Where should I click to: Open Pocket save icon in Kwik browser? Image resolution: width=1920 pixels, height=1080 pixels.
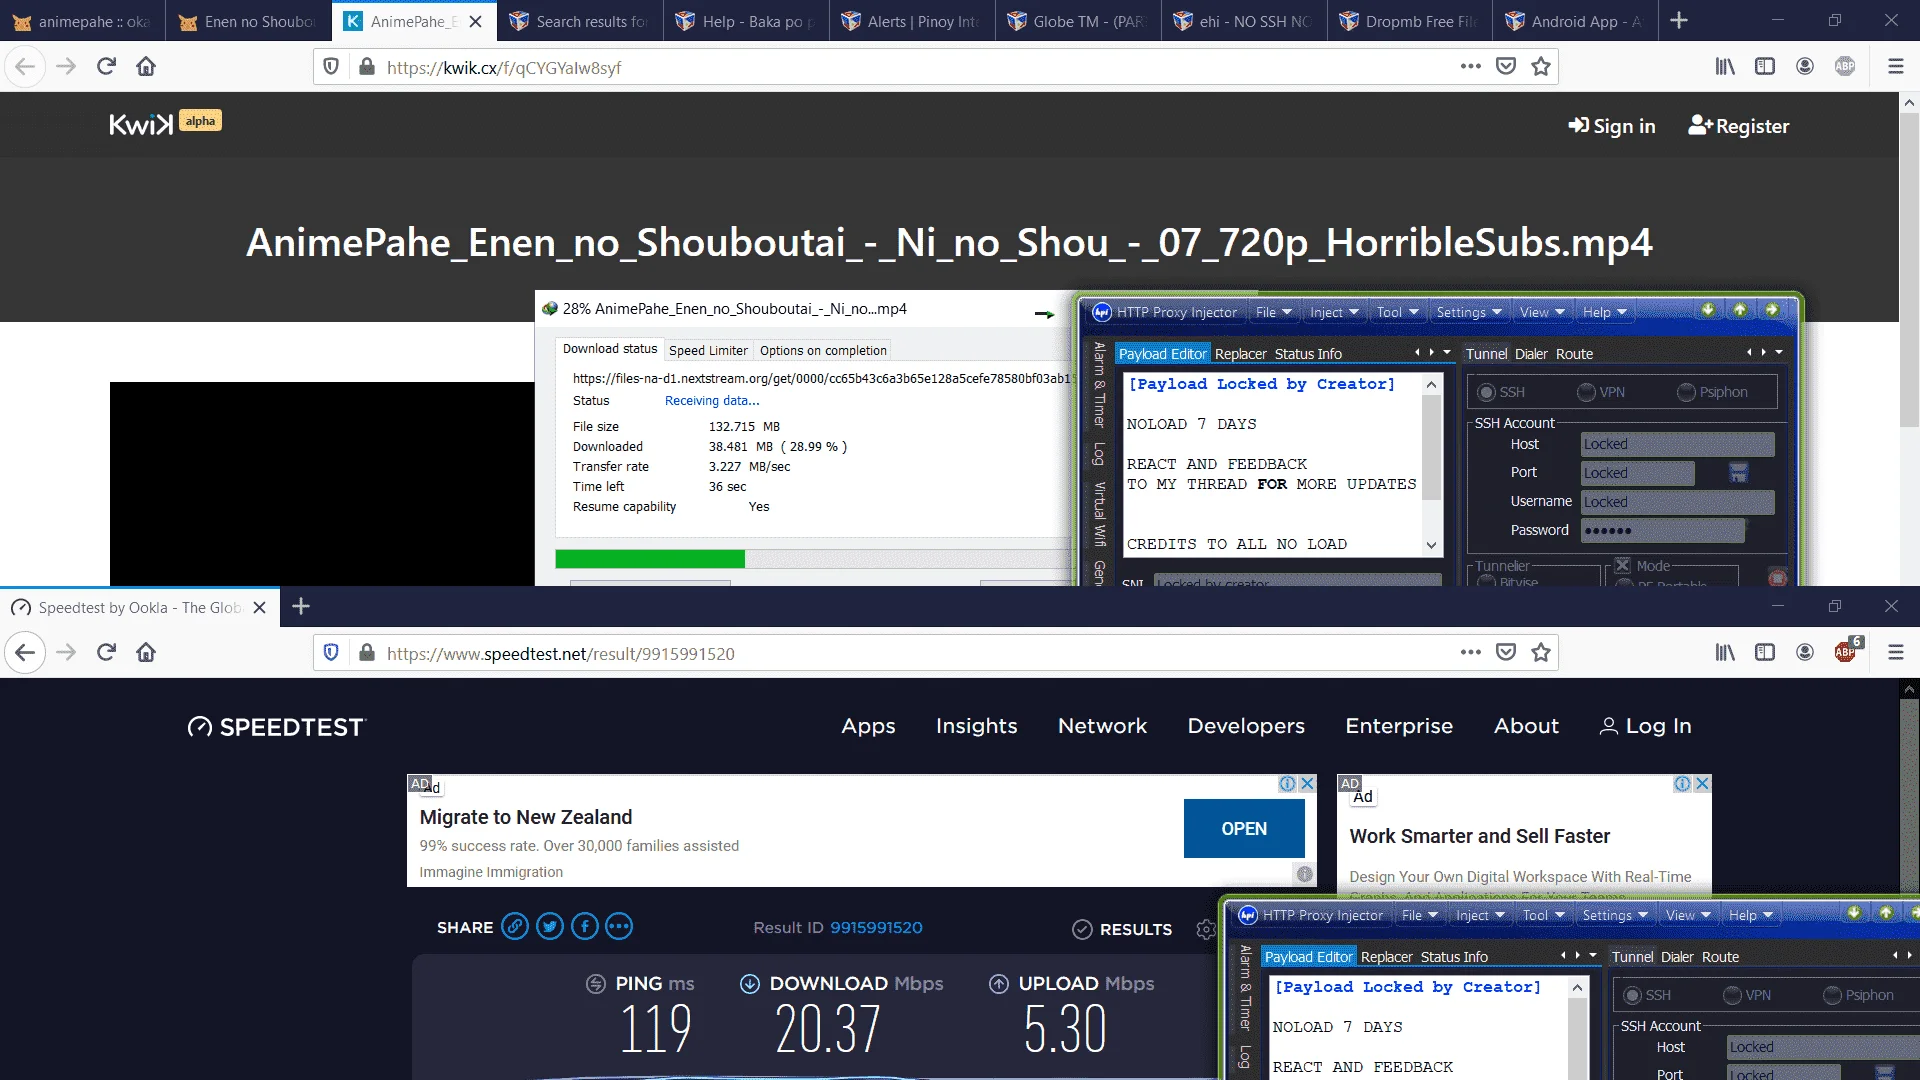(x=1506, y=66)
